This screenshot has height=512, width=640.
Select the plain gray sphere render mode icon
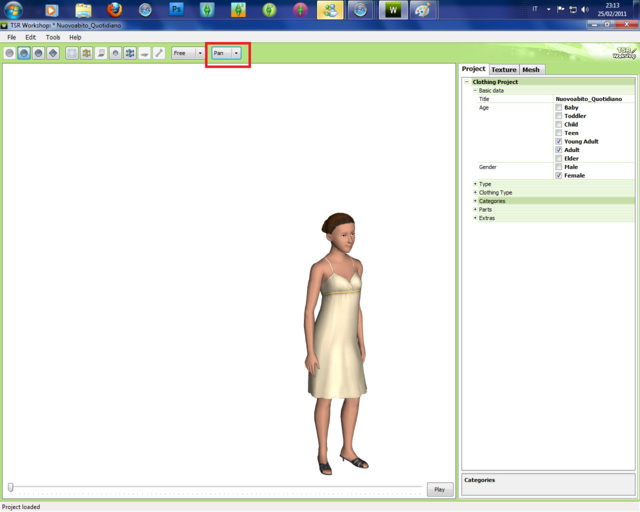10,53
